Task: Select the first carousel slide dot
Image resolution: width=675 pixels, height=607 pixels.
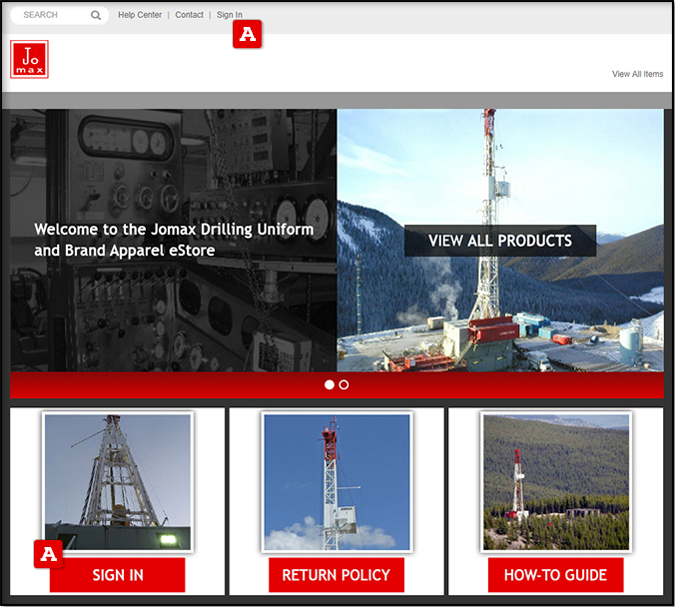Action: (330, 385)
